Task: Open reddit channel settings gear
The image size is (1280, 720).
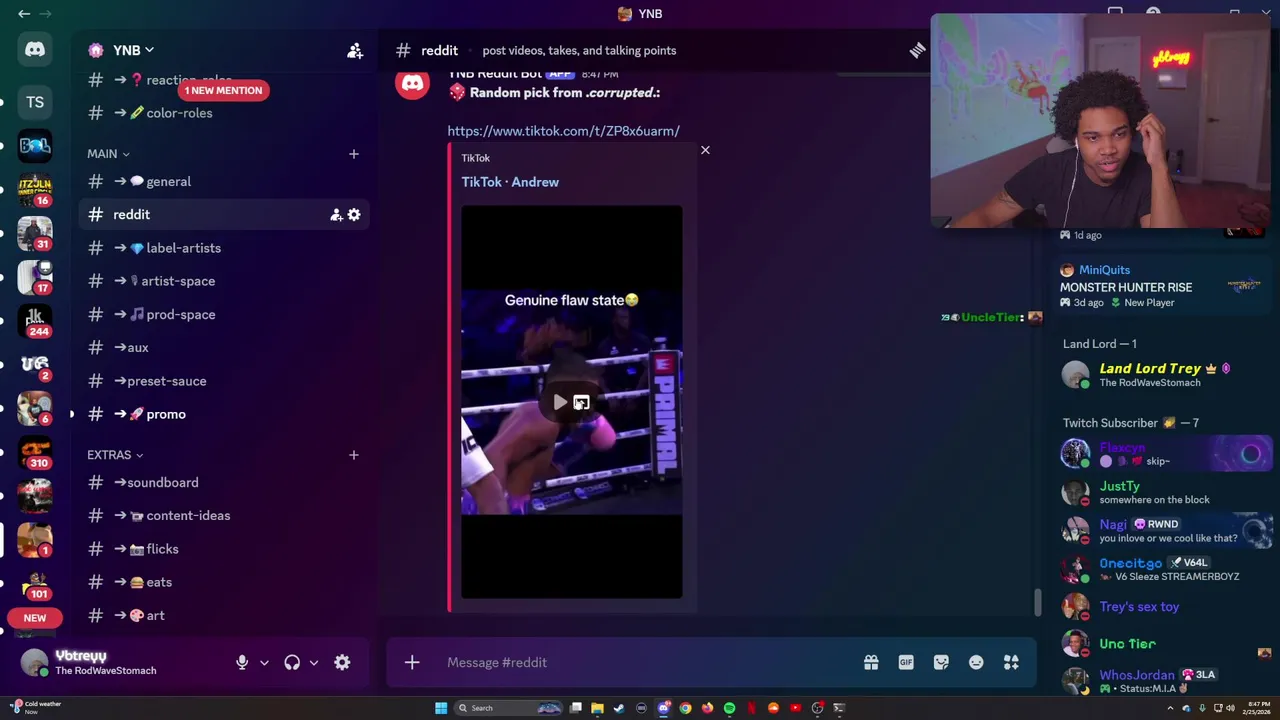Action: tap(354, 214)
